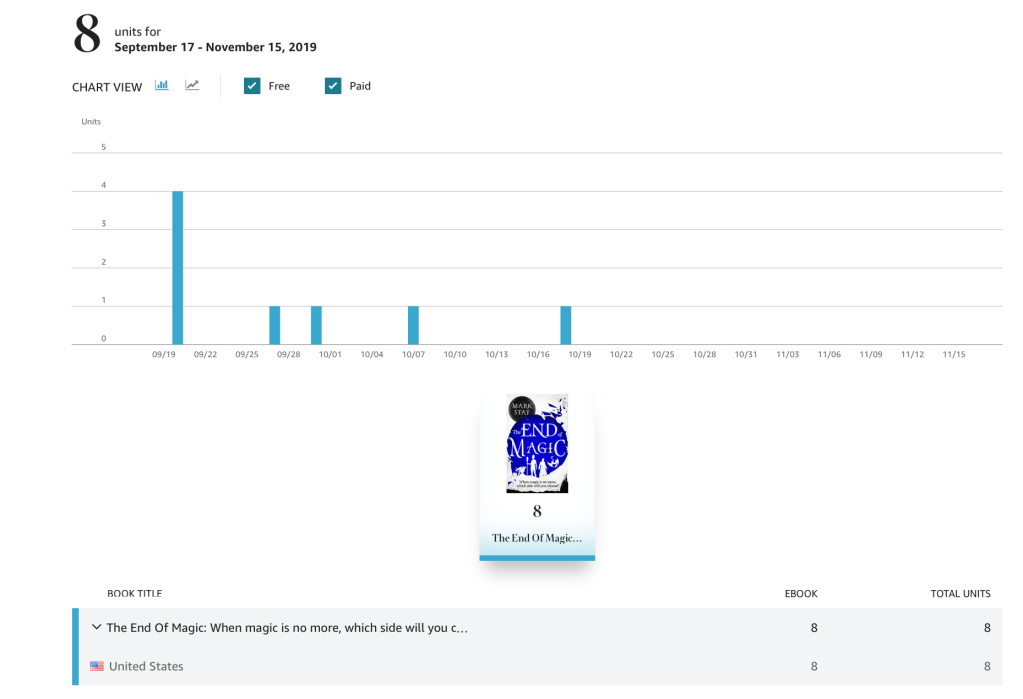Sort by the EBOOK column header

pyautogui.click(x=801, y=594)
